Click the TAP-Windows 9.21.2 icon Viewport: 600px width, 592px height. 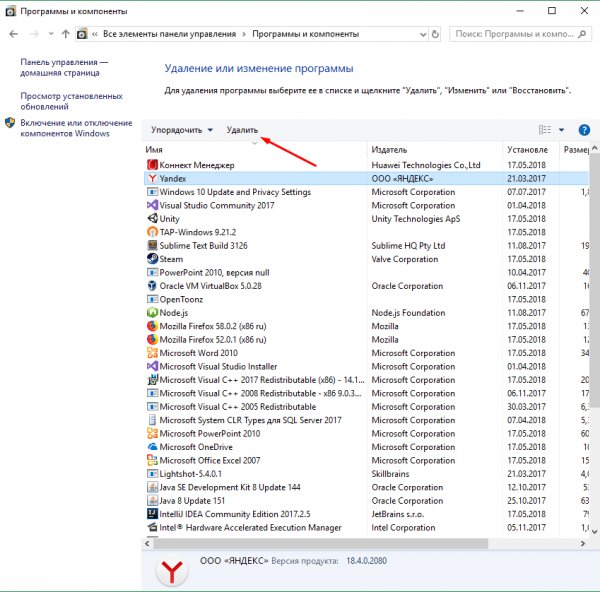point(152,232)
